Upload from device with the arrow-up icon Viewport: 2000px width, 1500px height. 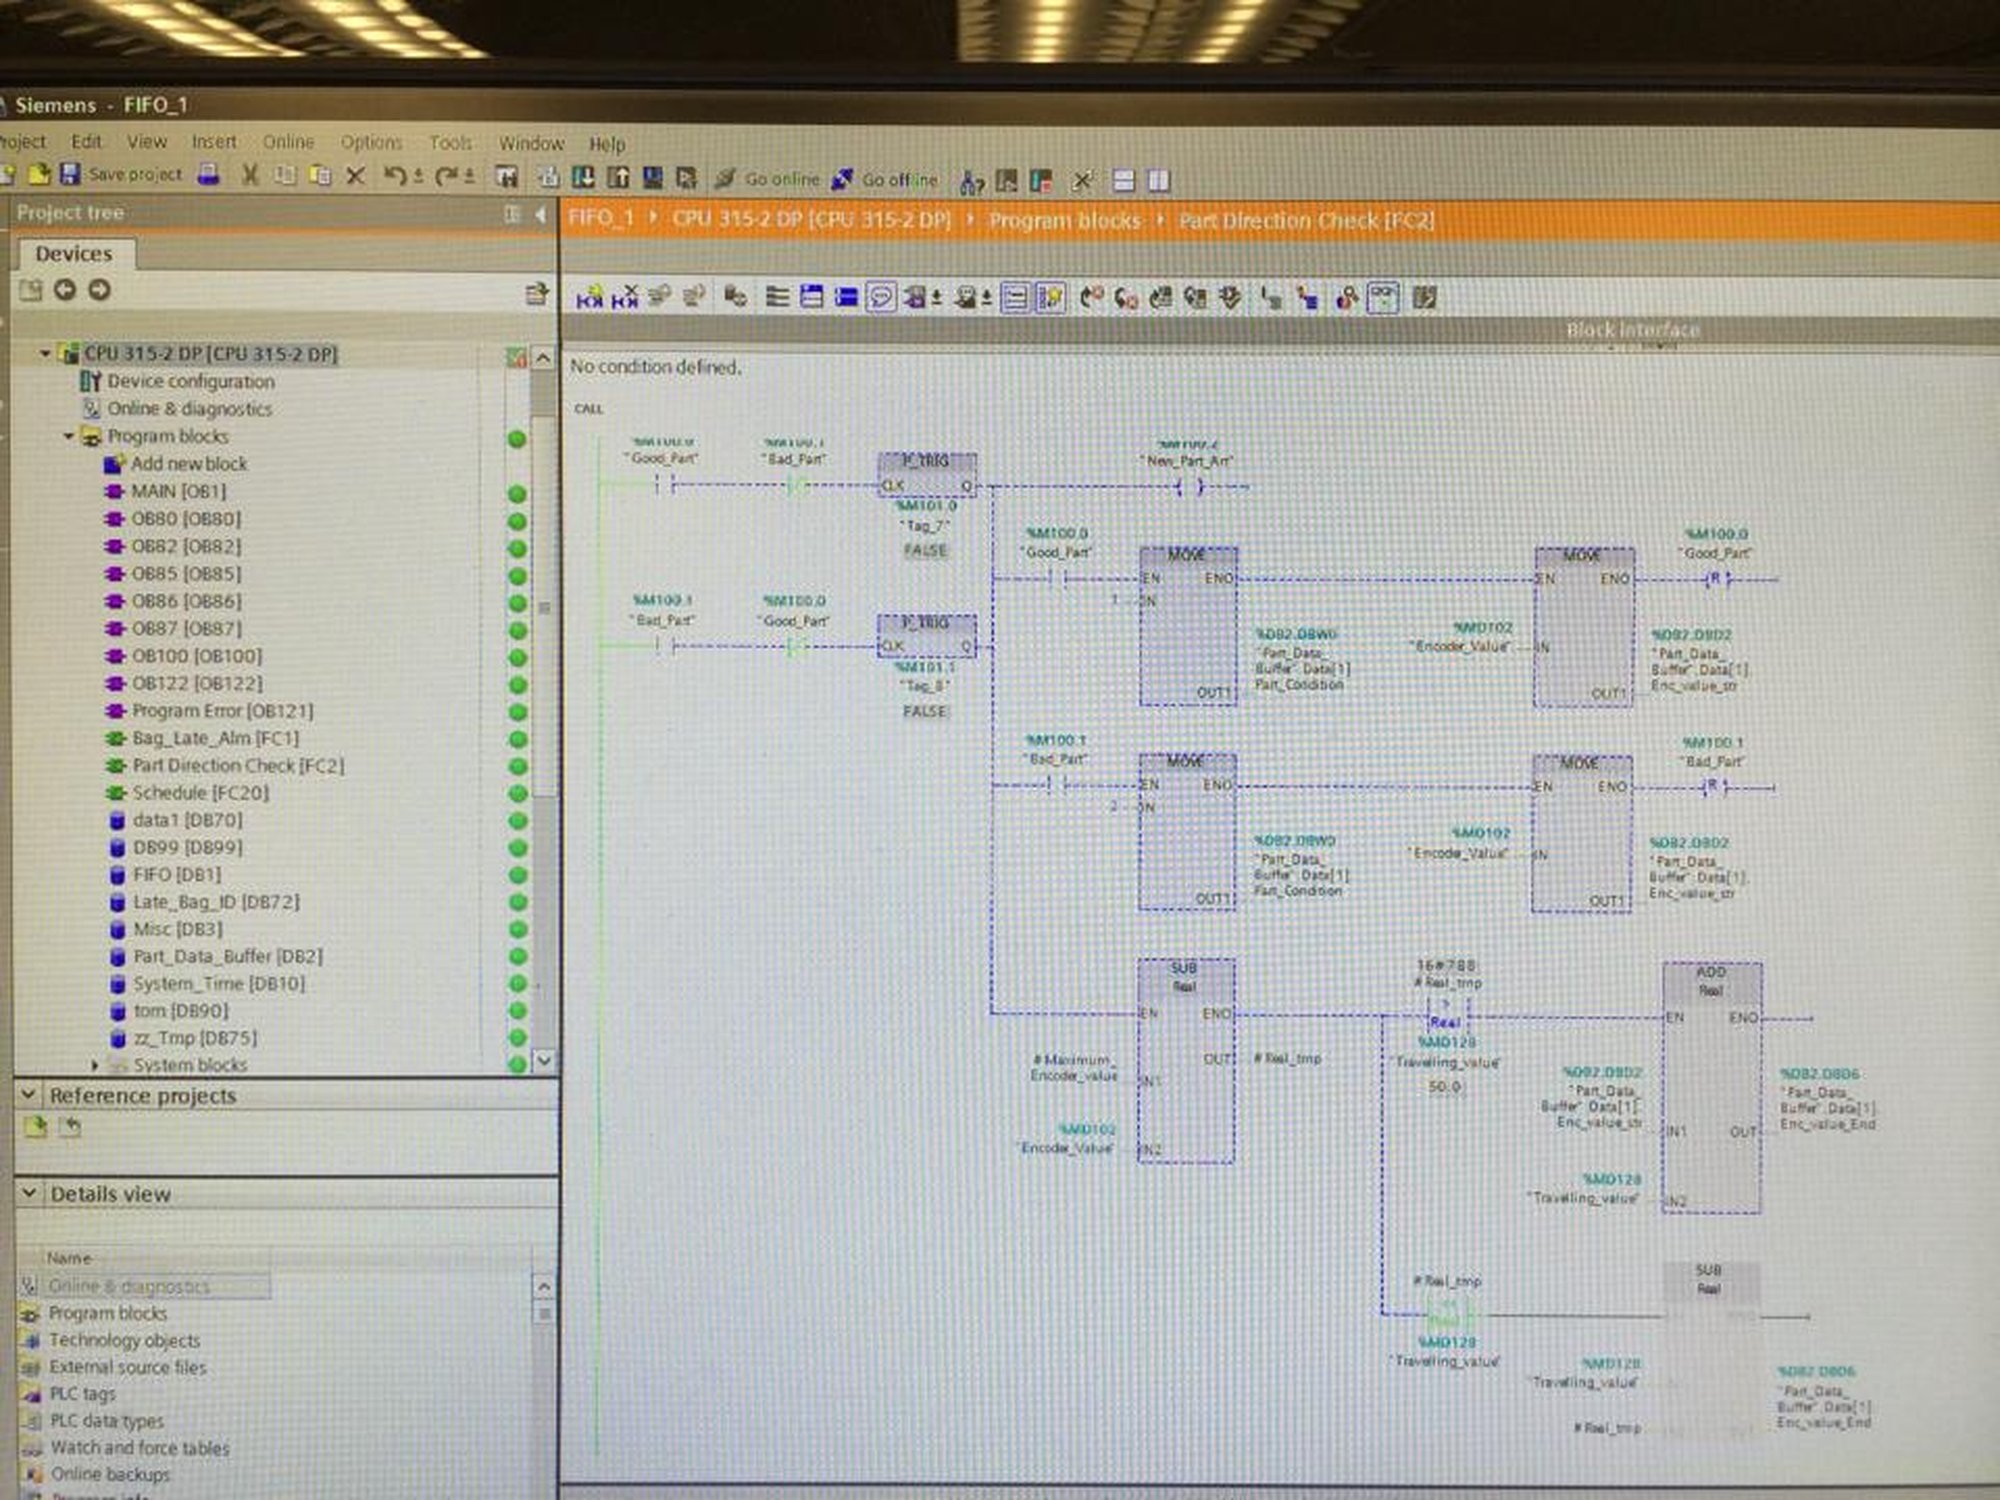click(x=618, y=178)
